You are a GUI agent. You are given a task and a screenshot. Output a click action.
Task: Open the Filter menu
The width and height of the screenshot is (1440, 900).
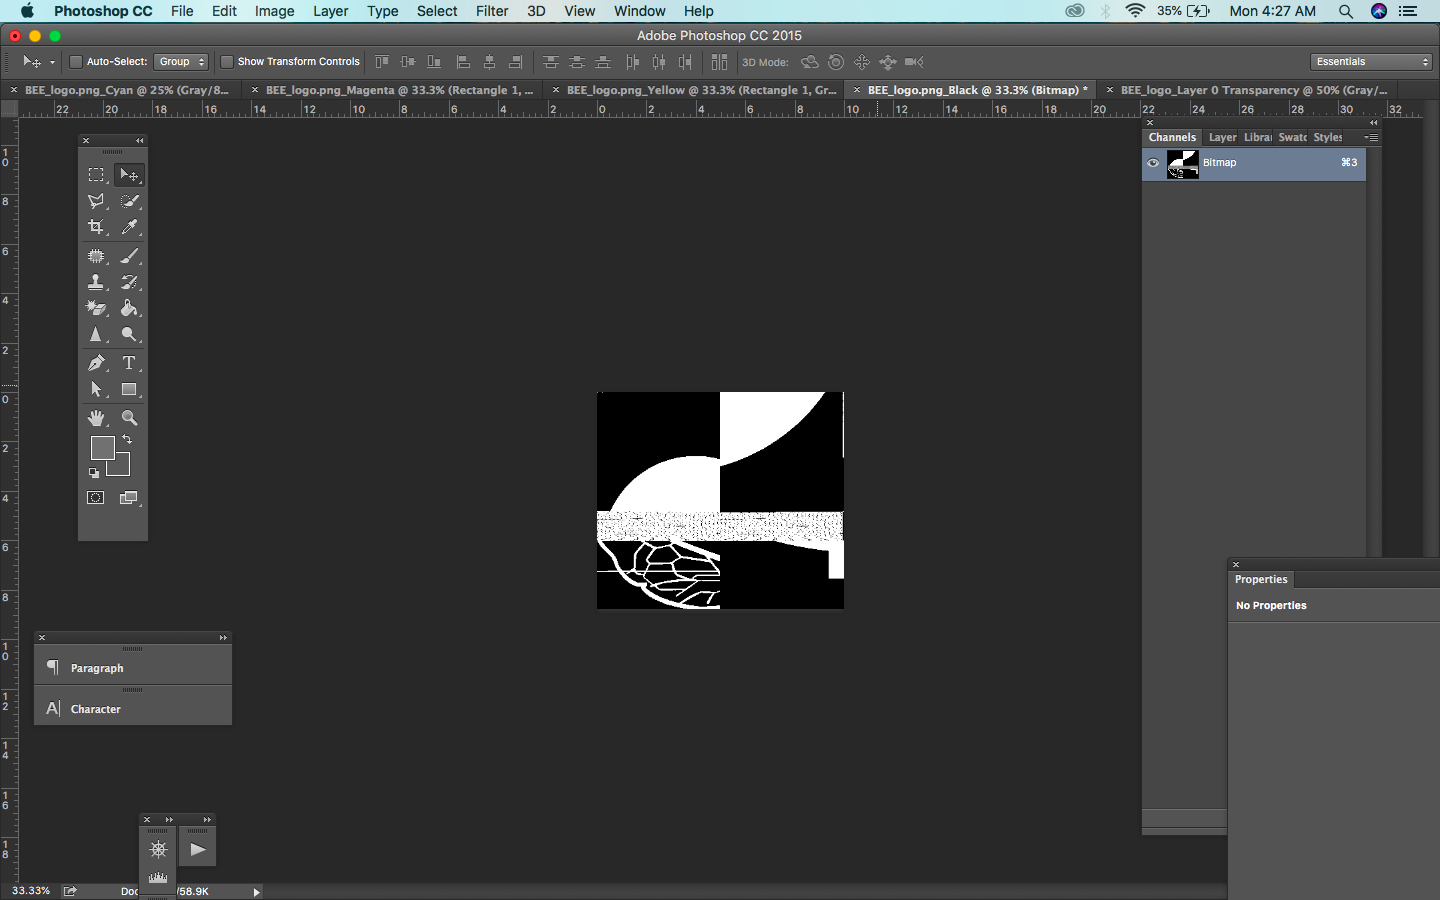pyautogui.click(x=492, y=11)
